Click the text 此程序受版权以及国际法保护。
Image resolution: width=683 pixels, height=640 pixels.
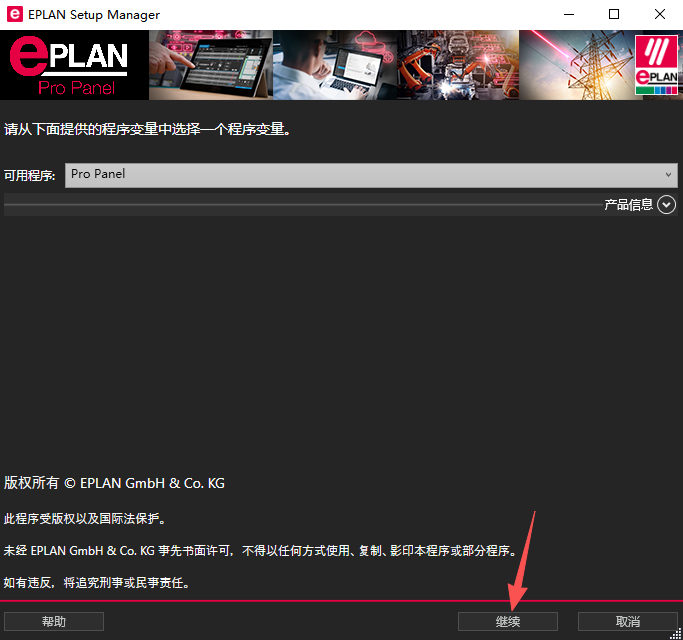pyautogui.click(x=85, y=518)
